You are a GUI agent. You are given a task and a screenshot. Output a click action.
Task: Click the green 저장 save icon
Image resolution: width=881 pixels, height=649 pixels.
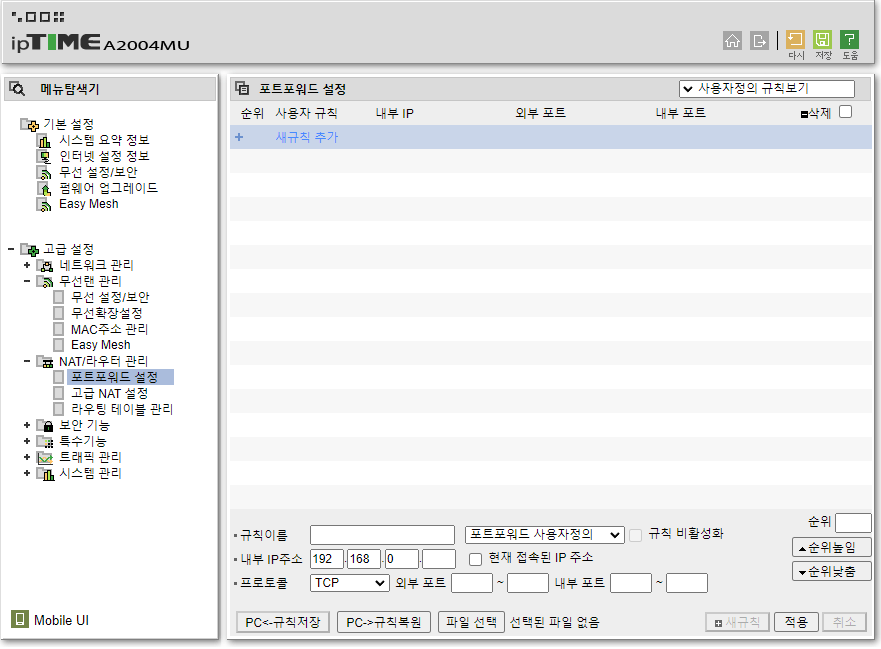[822, 40]
